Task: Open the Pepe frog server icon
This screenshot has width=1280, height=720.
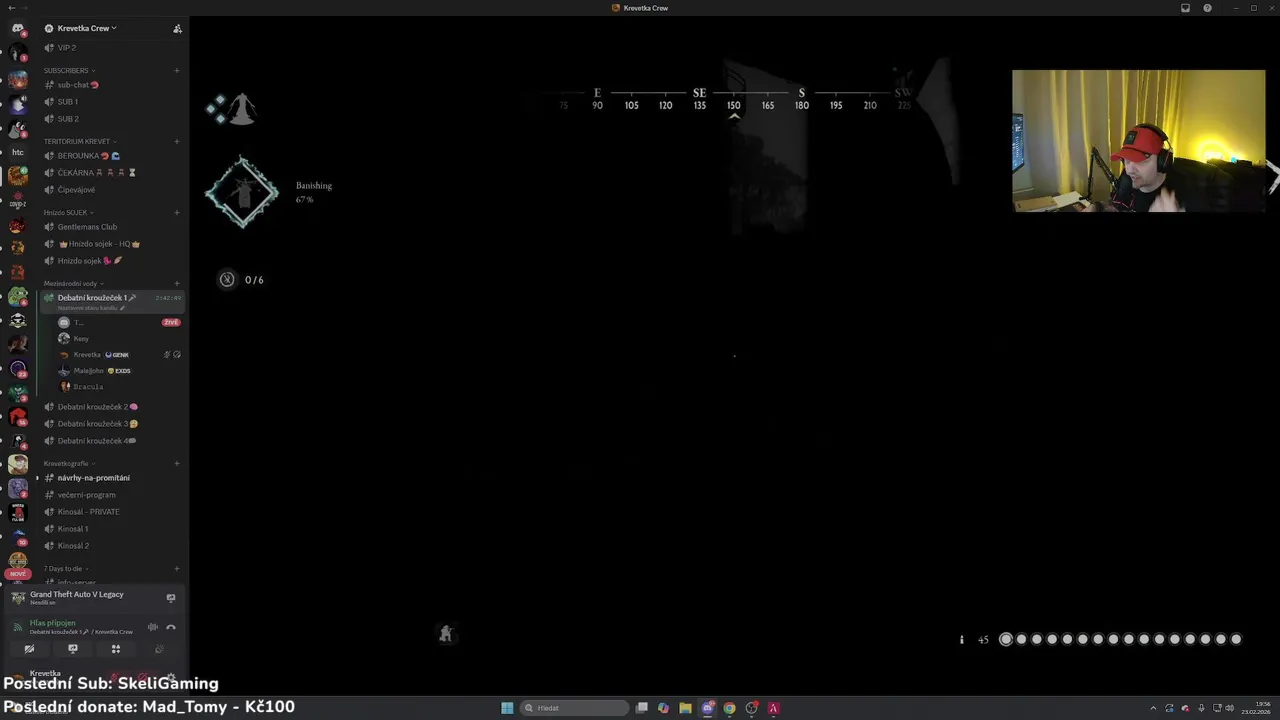Action: (x=18, y=296)
